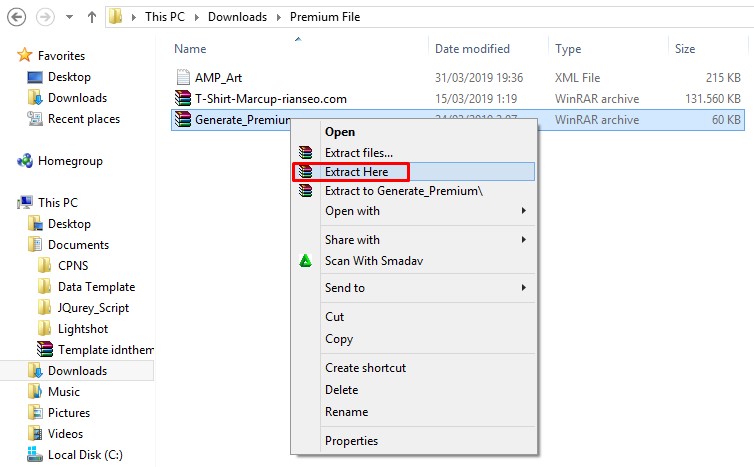Click WinRAR icon next to Extract to Generate_Premium\

point(305,191)
